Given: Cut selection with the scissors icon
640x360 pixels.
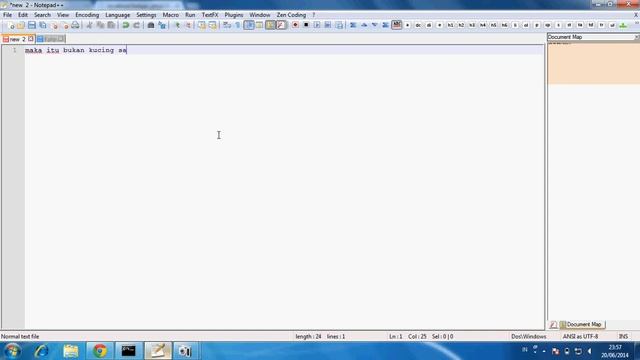Looking at the screenshot, I should [89, 25].
